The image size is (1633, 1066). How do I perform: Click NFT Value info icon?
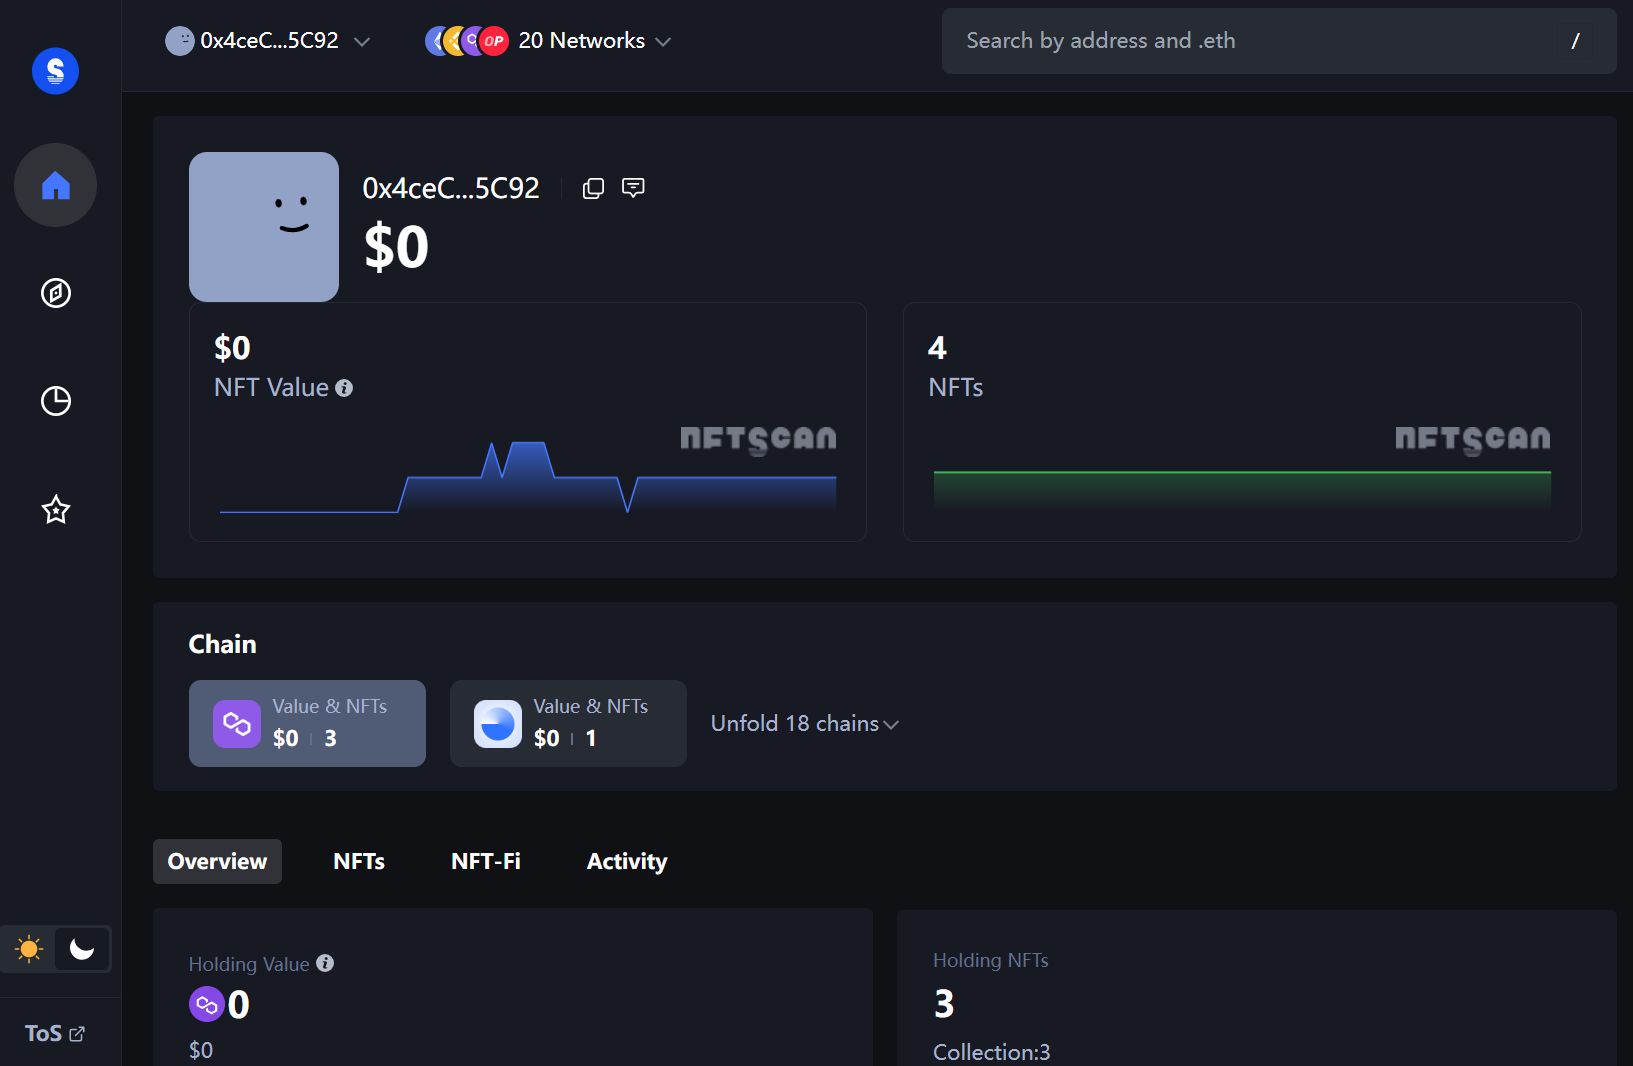coord(344,388)
